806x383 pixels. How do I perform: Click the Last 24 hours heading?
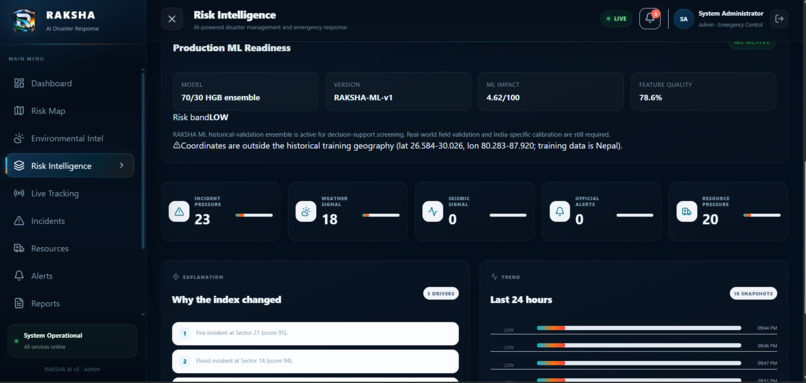coord(521,300)
